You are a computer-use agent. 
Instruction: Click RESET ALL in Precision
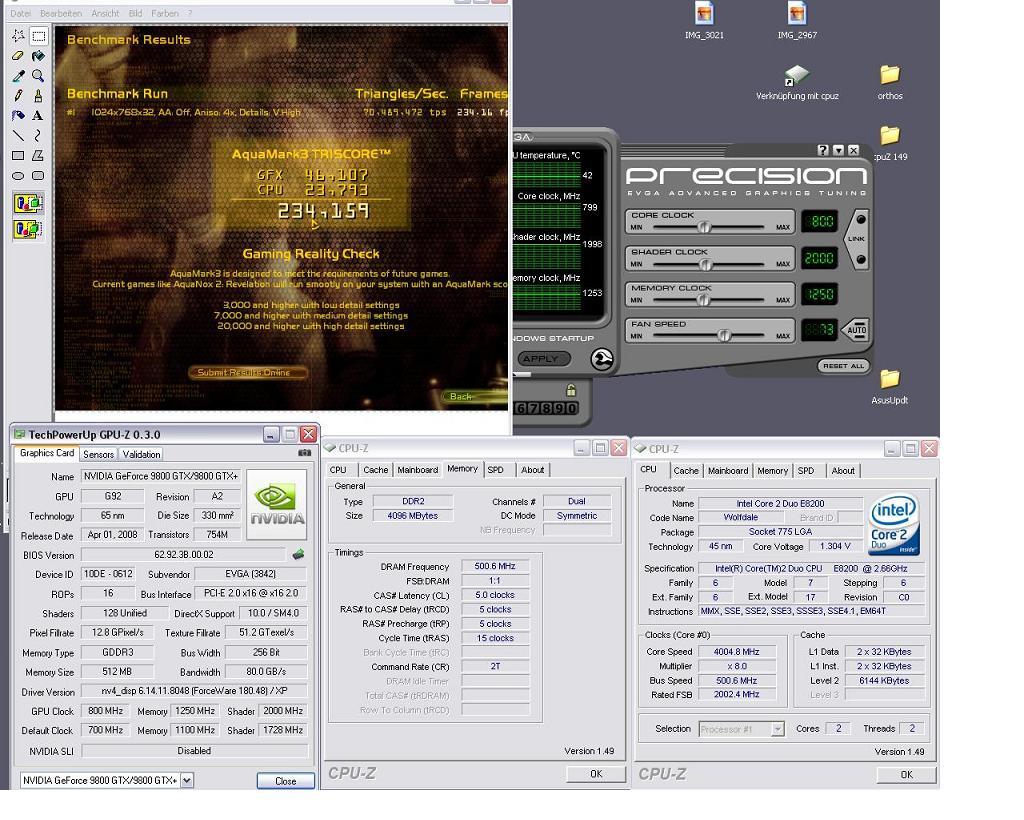[x=843, y=366]
